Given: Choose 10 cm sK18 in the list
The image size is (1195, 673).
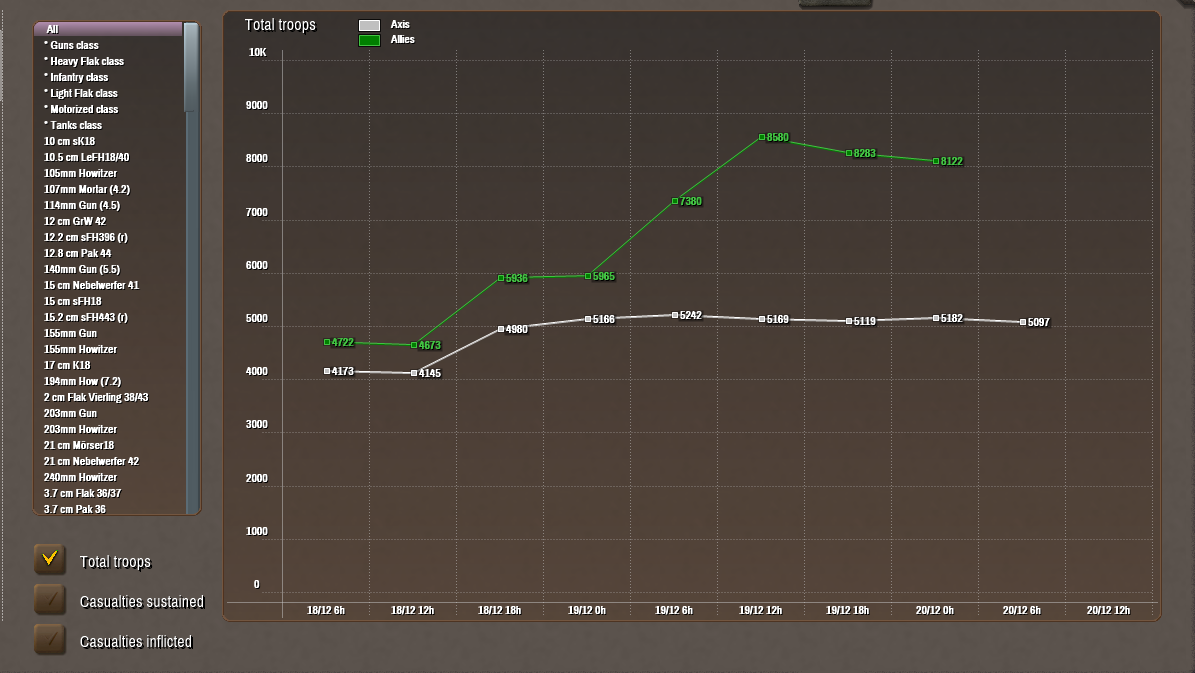Looking at the screenshot, I should coord(108,141).
